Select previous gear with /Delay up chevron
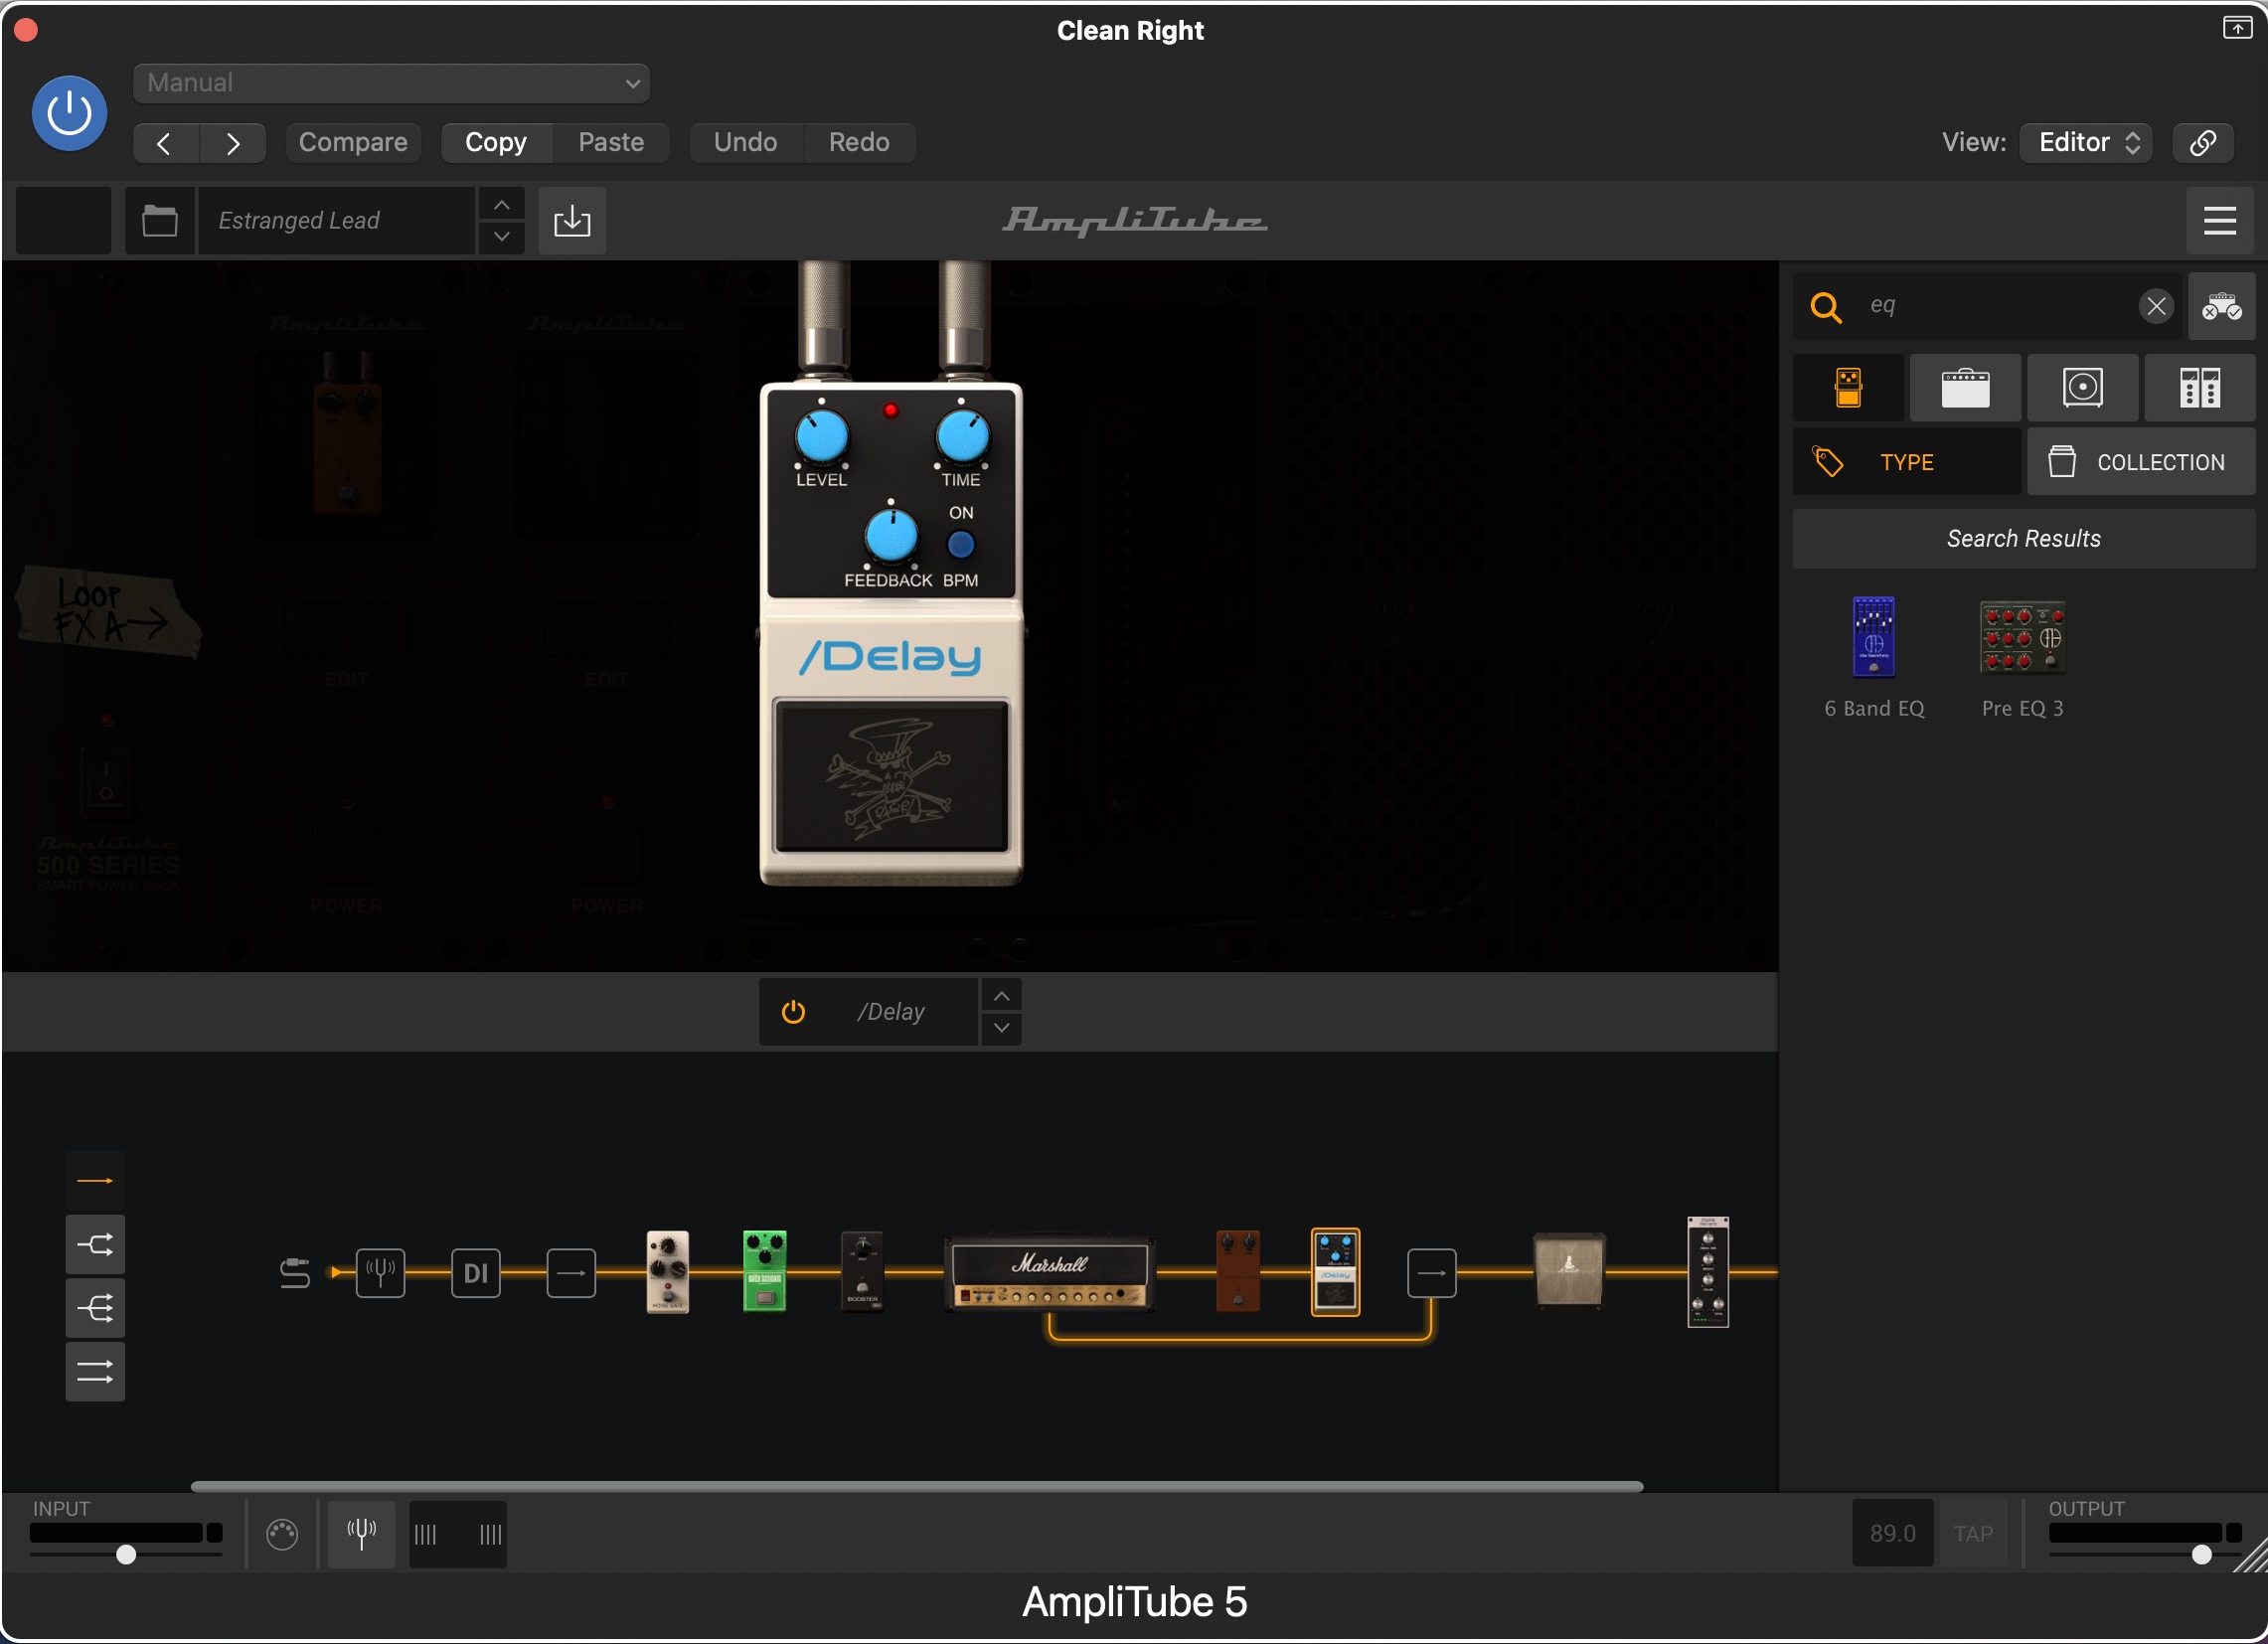Image resolution: width=2268 pixels, height=1644 pixels. tap(1001, 996)
